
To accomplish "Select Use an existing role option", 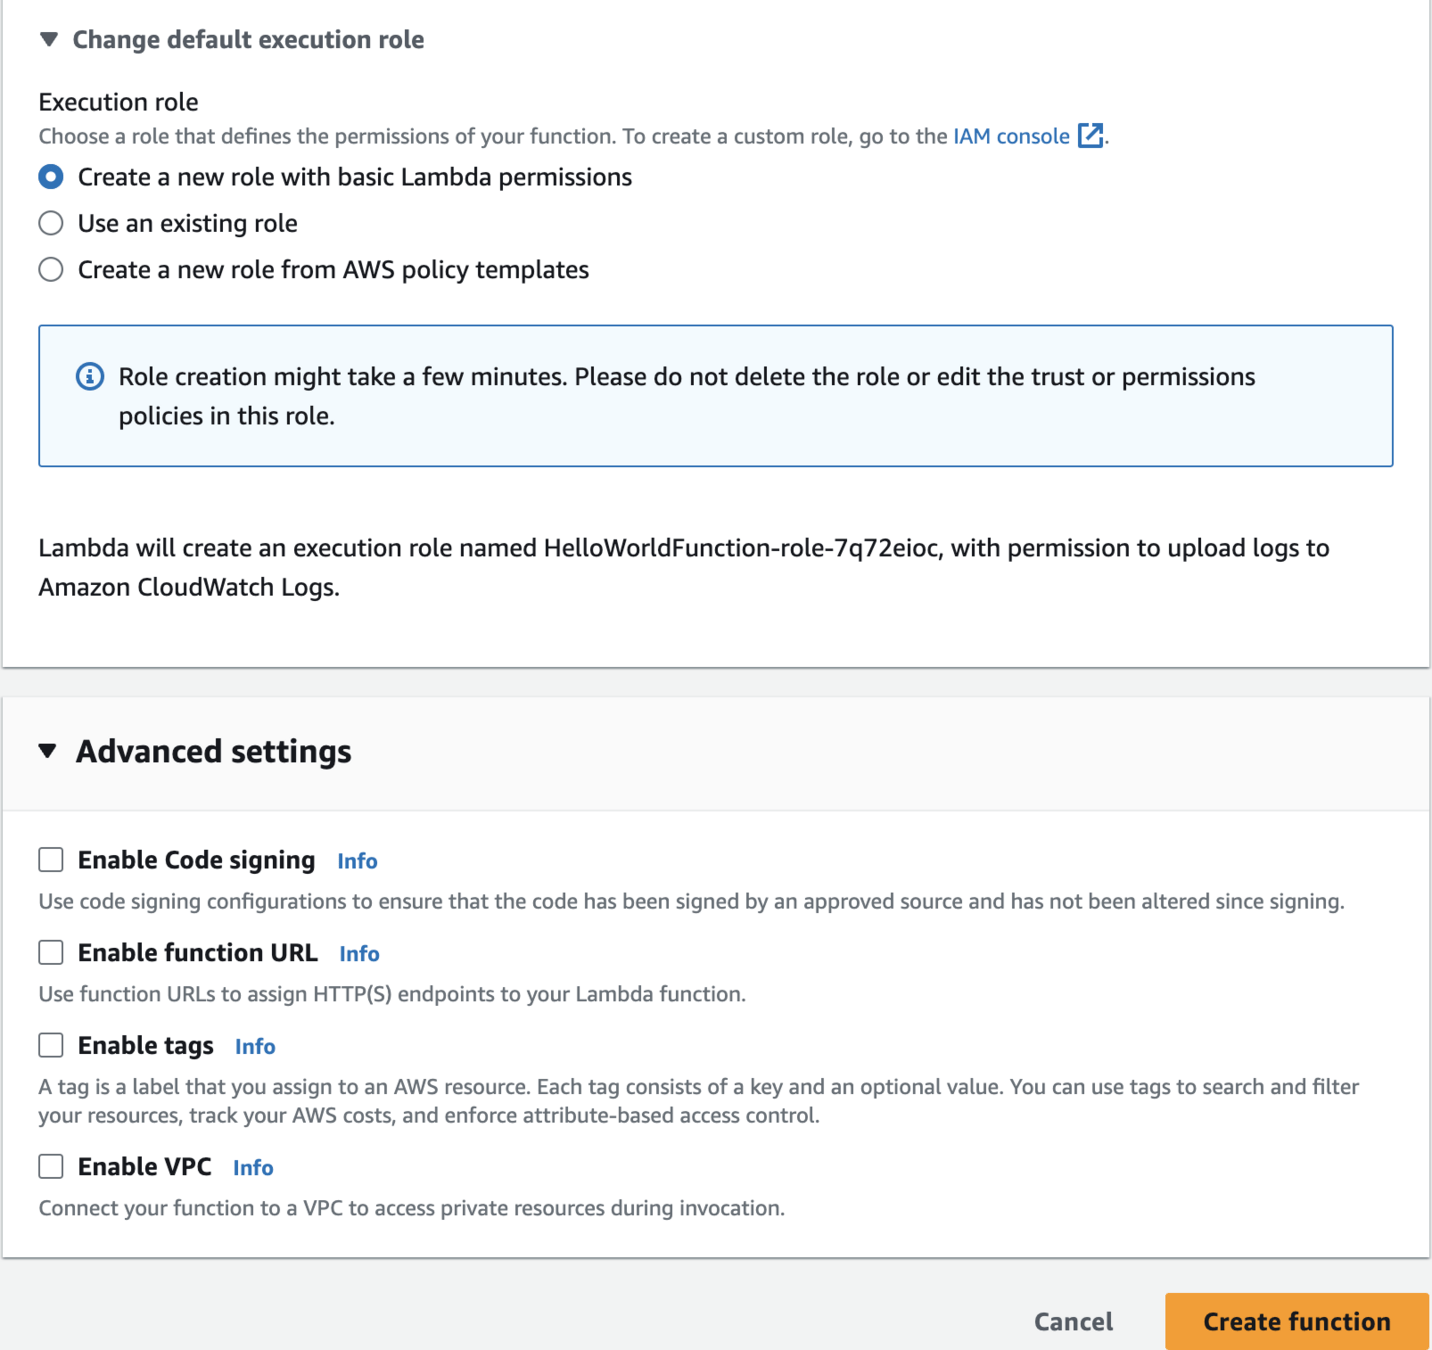I will point(51,223).
